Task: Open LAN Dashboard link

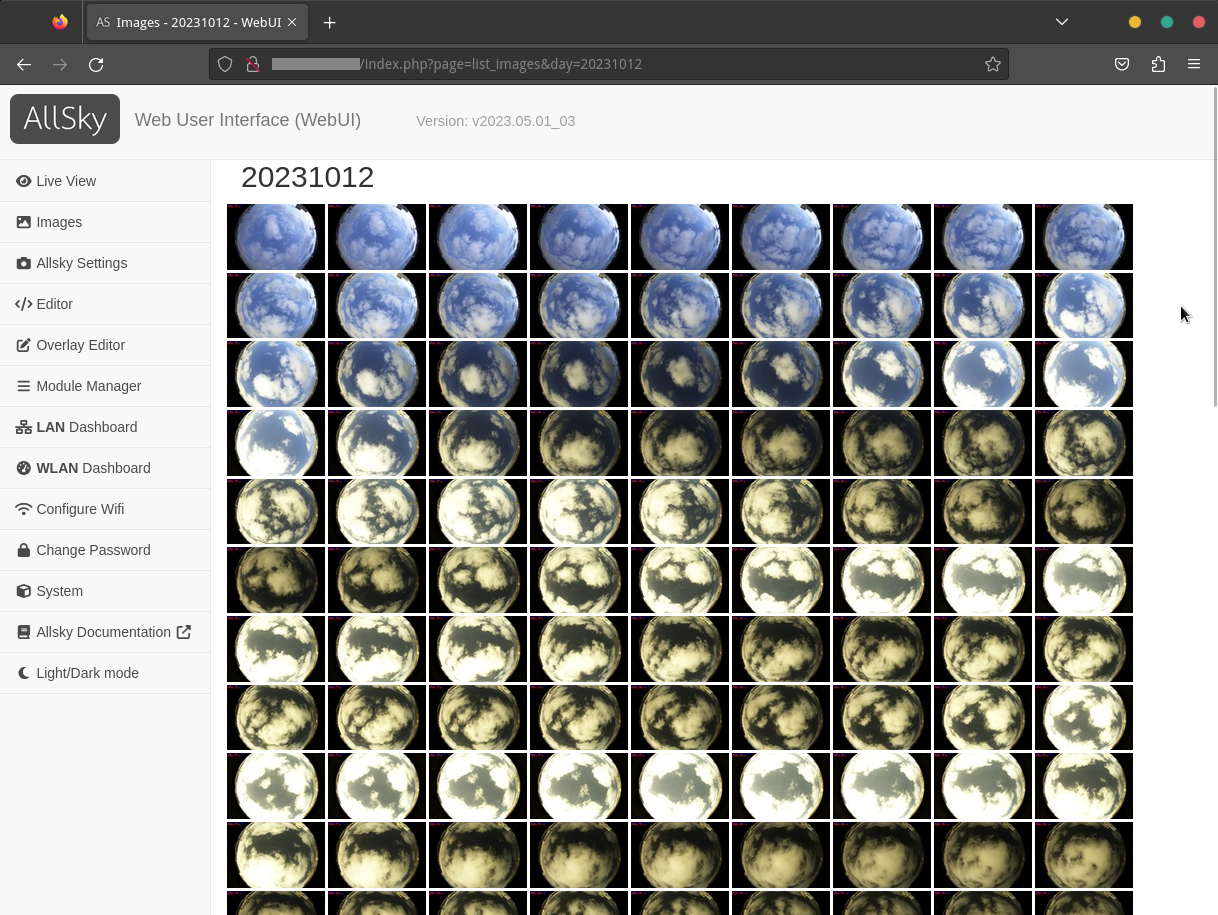Action: [x=105, y=427]
